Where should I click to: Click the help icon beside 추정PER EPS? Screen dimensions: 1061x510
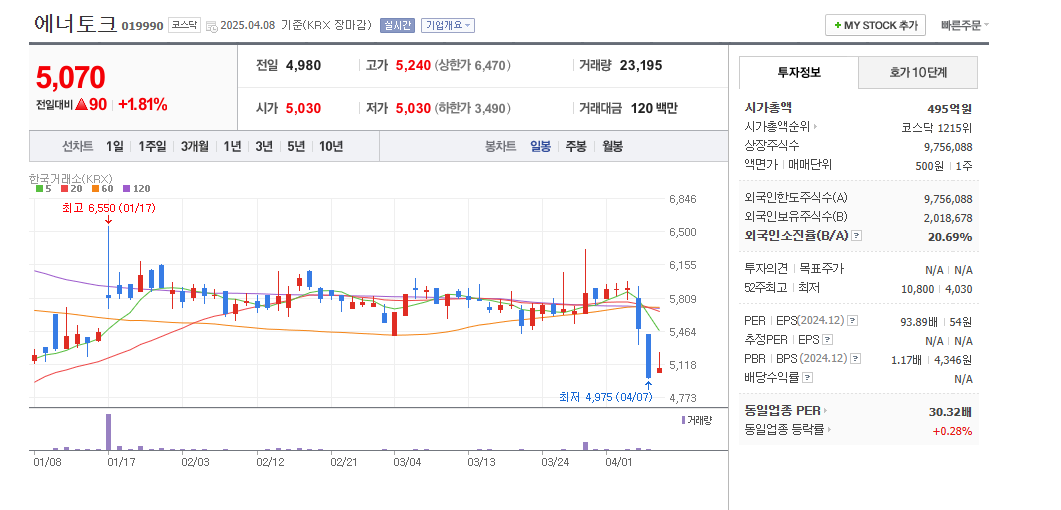point(828,340)
